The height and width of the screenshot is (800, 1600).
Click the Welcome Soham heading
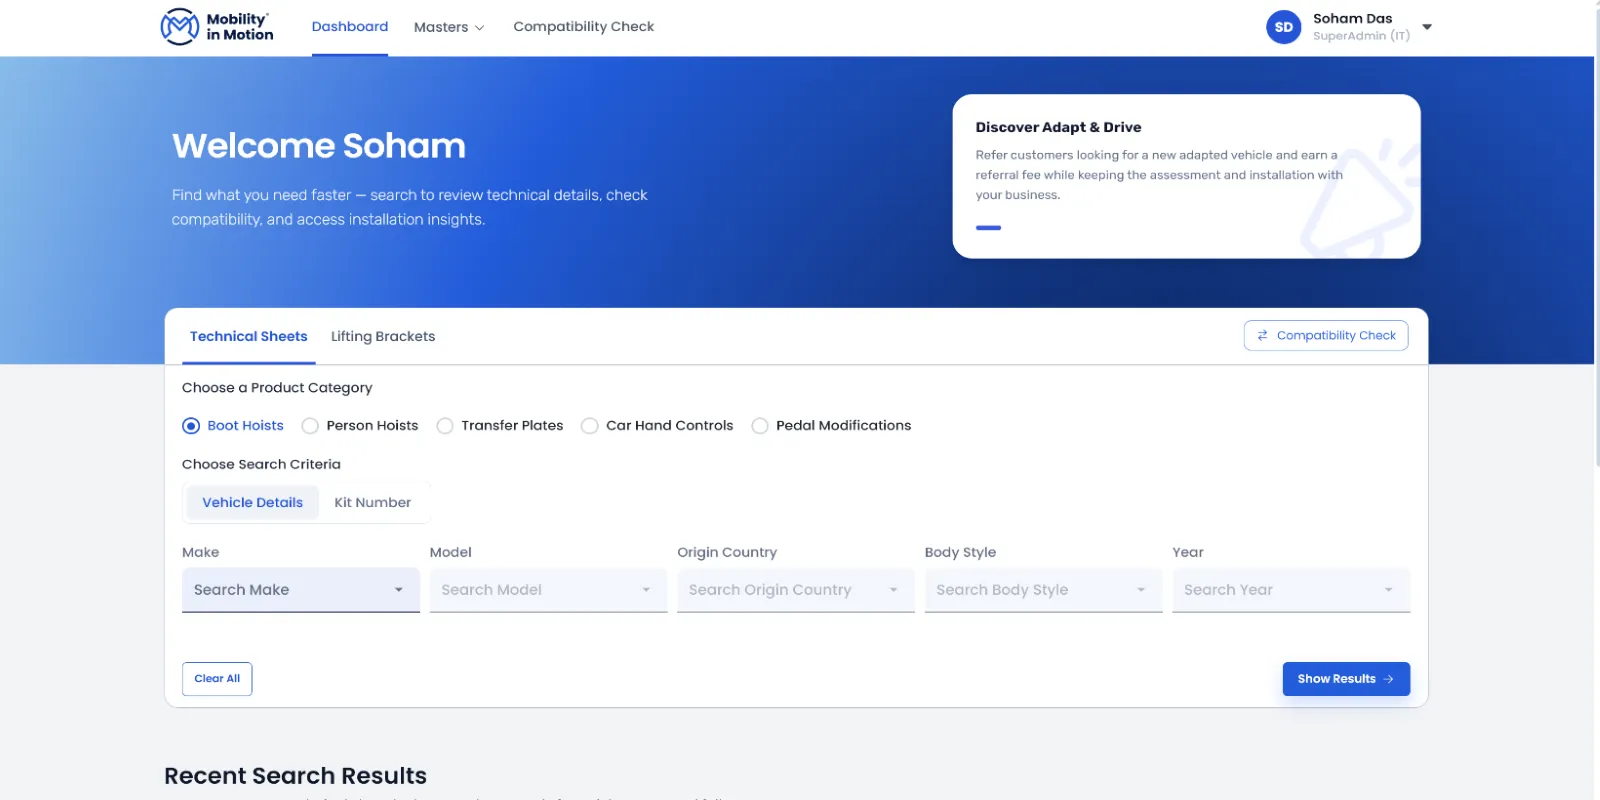[319, 146]
